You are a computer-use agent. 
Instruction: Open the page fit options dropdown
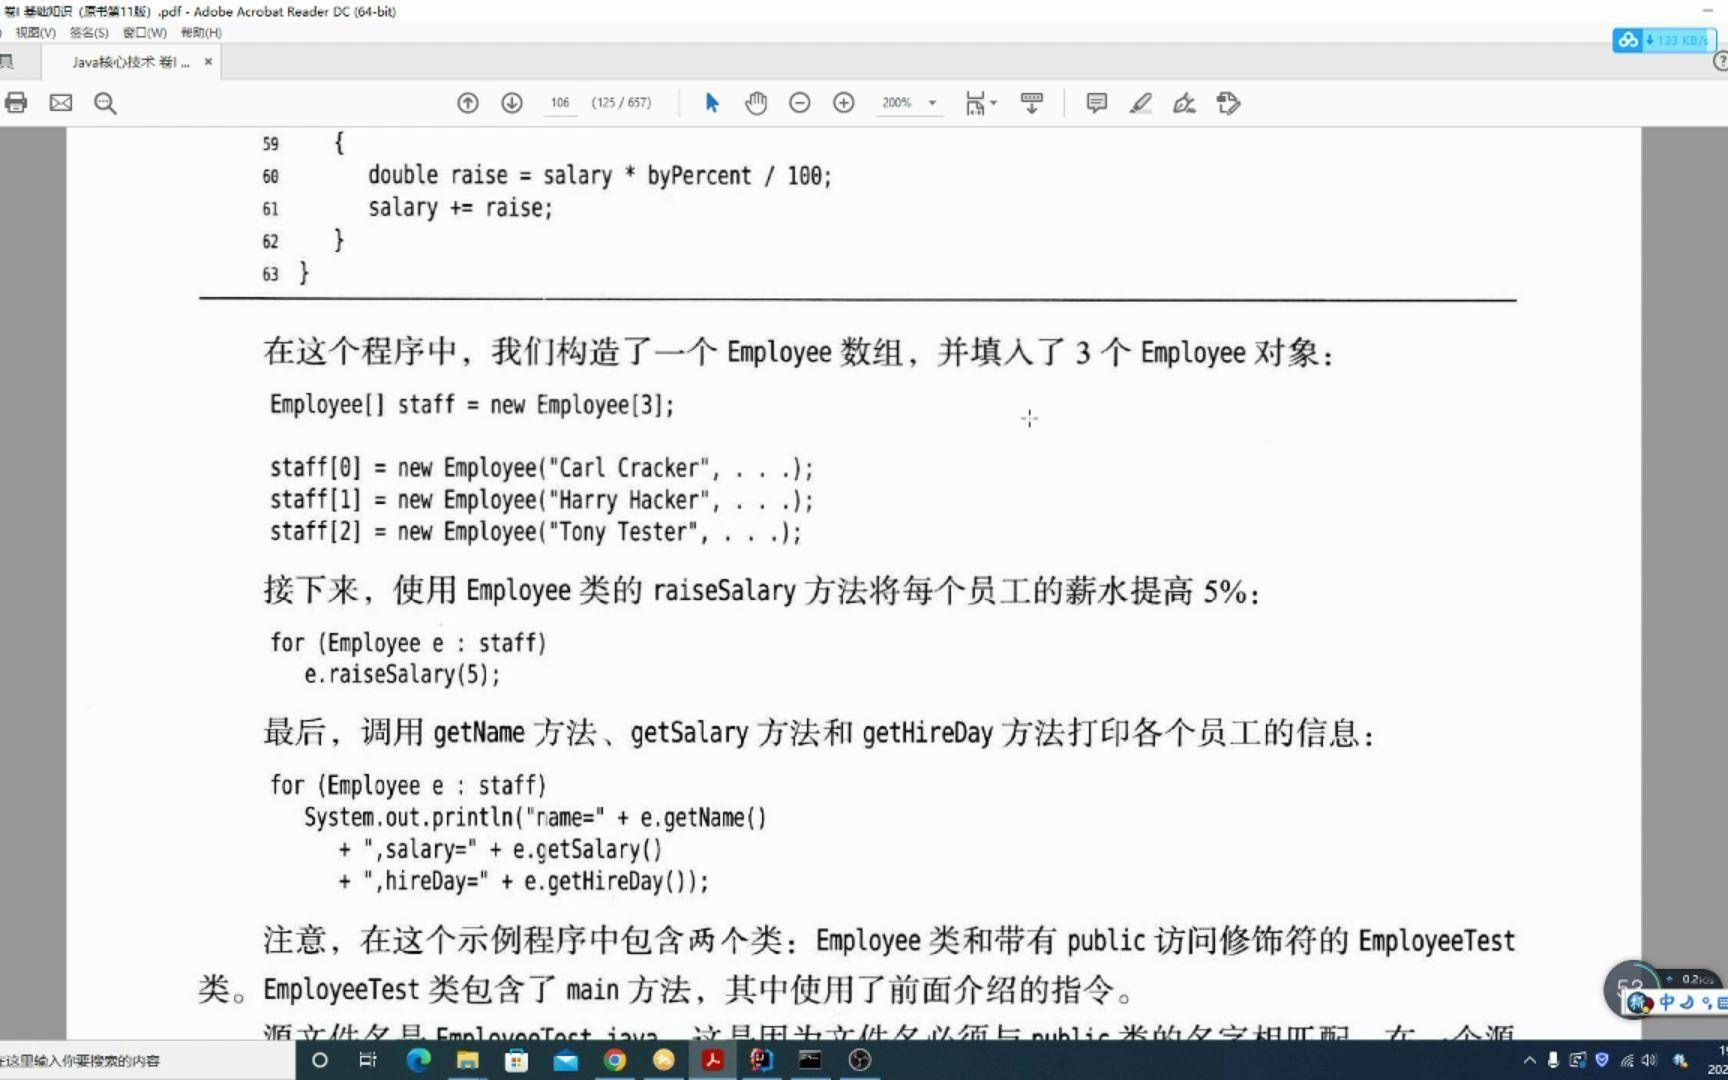point(980,103)
